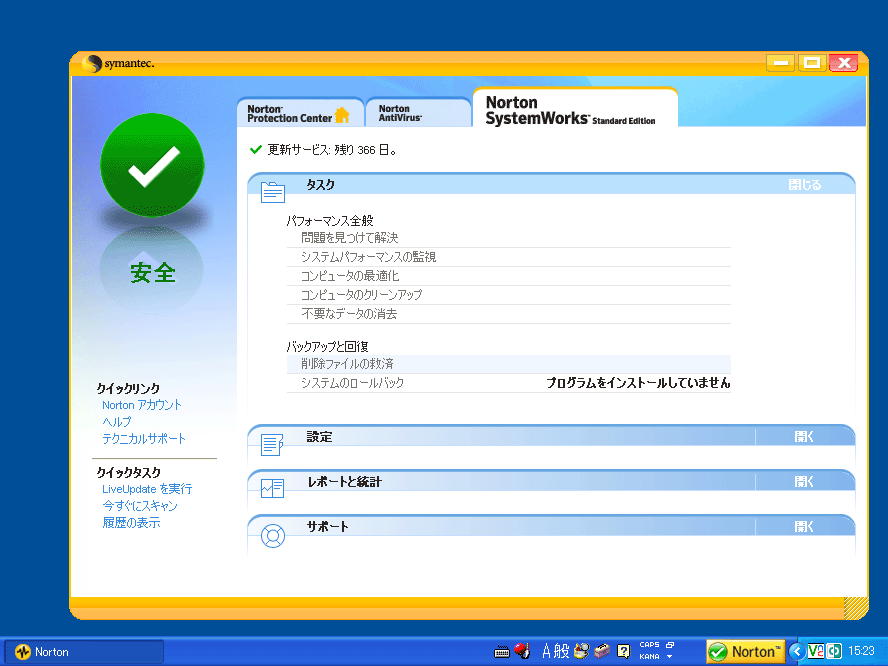The image size is (888, 666).
Task: Click the IME conversion mode 般 indicator
Action: point(561,651)
